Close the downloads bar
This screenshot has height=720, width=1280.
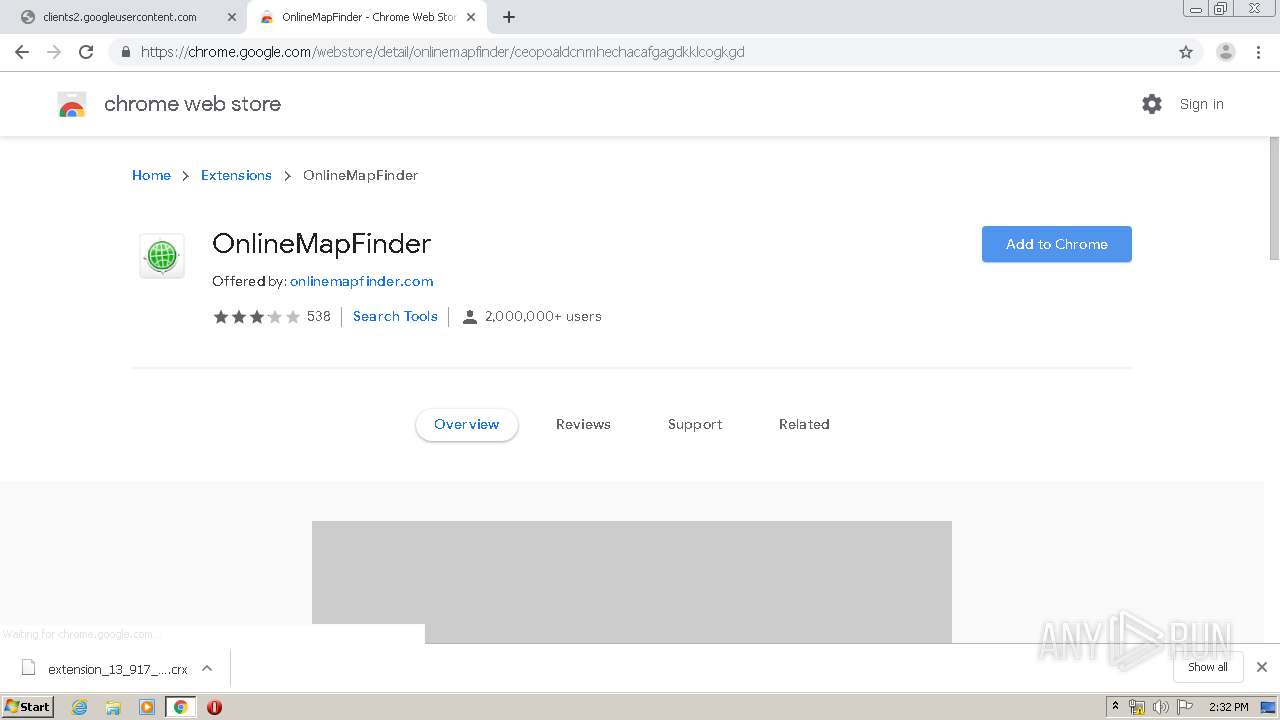pos(1262,667)
